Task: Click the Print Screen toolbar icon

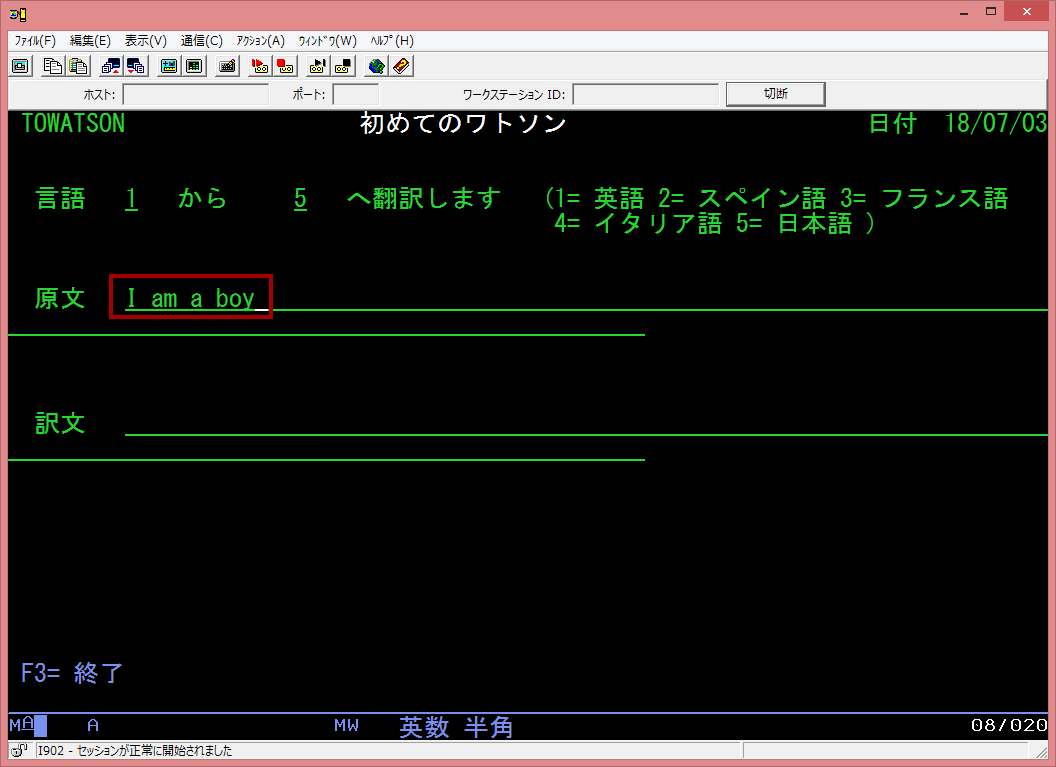Action: pyautogui.click(x=20, y=66)
